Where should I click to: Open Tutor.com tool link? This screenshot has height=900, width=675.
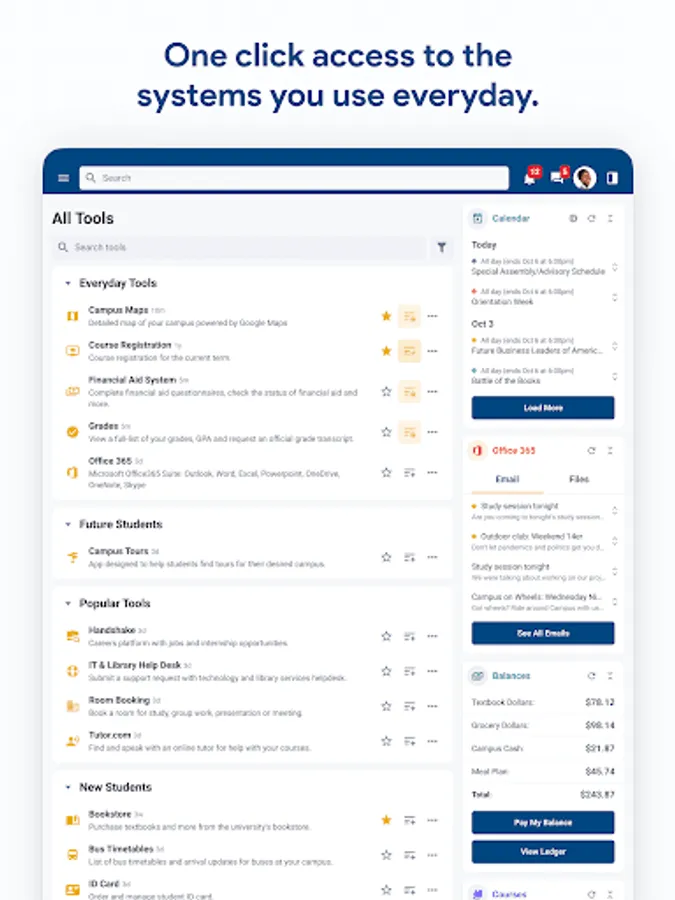tap(110, 735)
